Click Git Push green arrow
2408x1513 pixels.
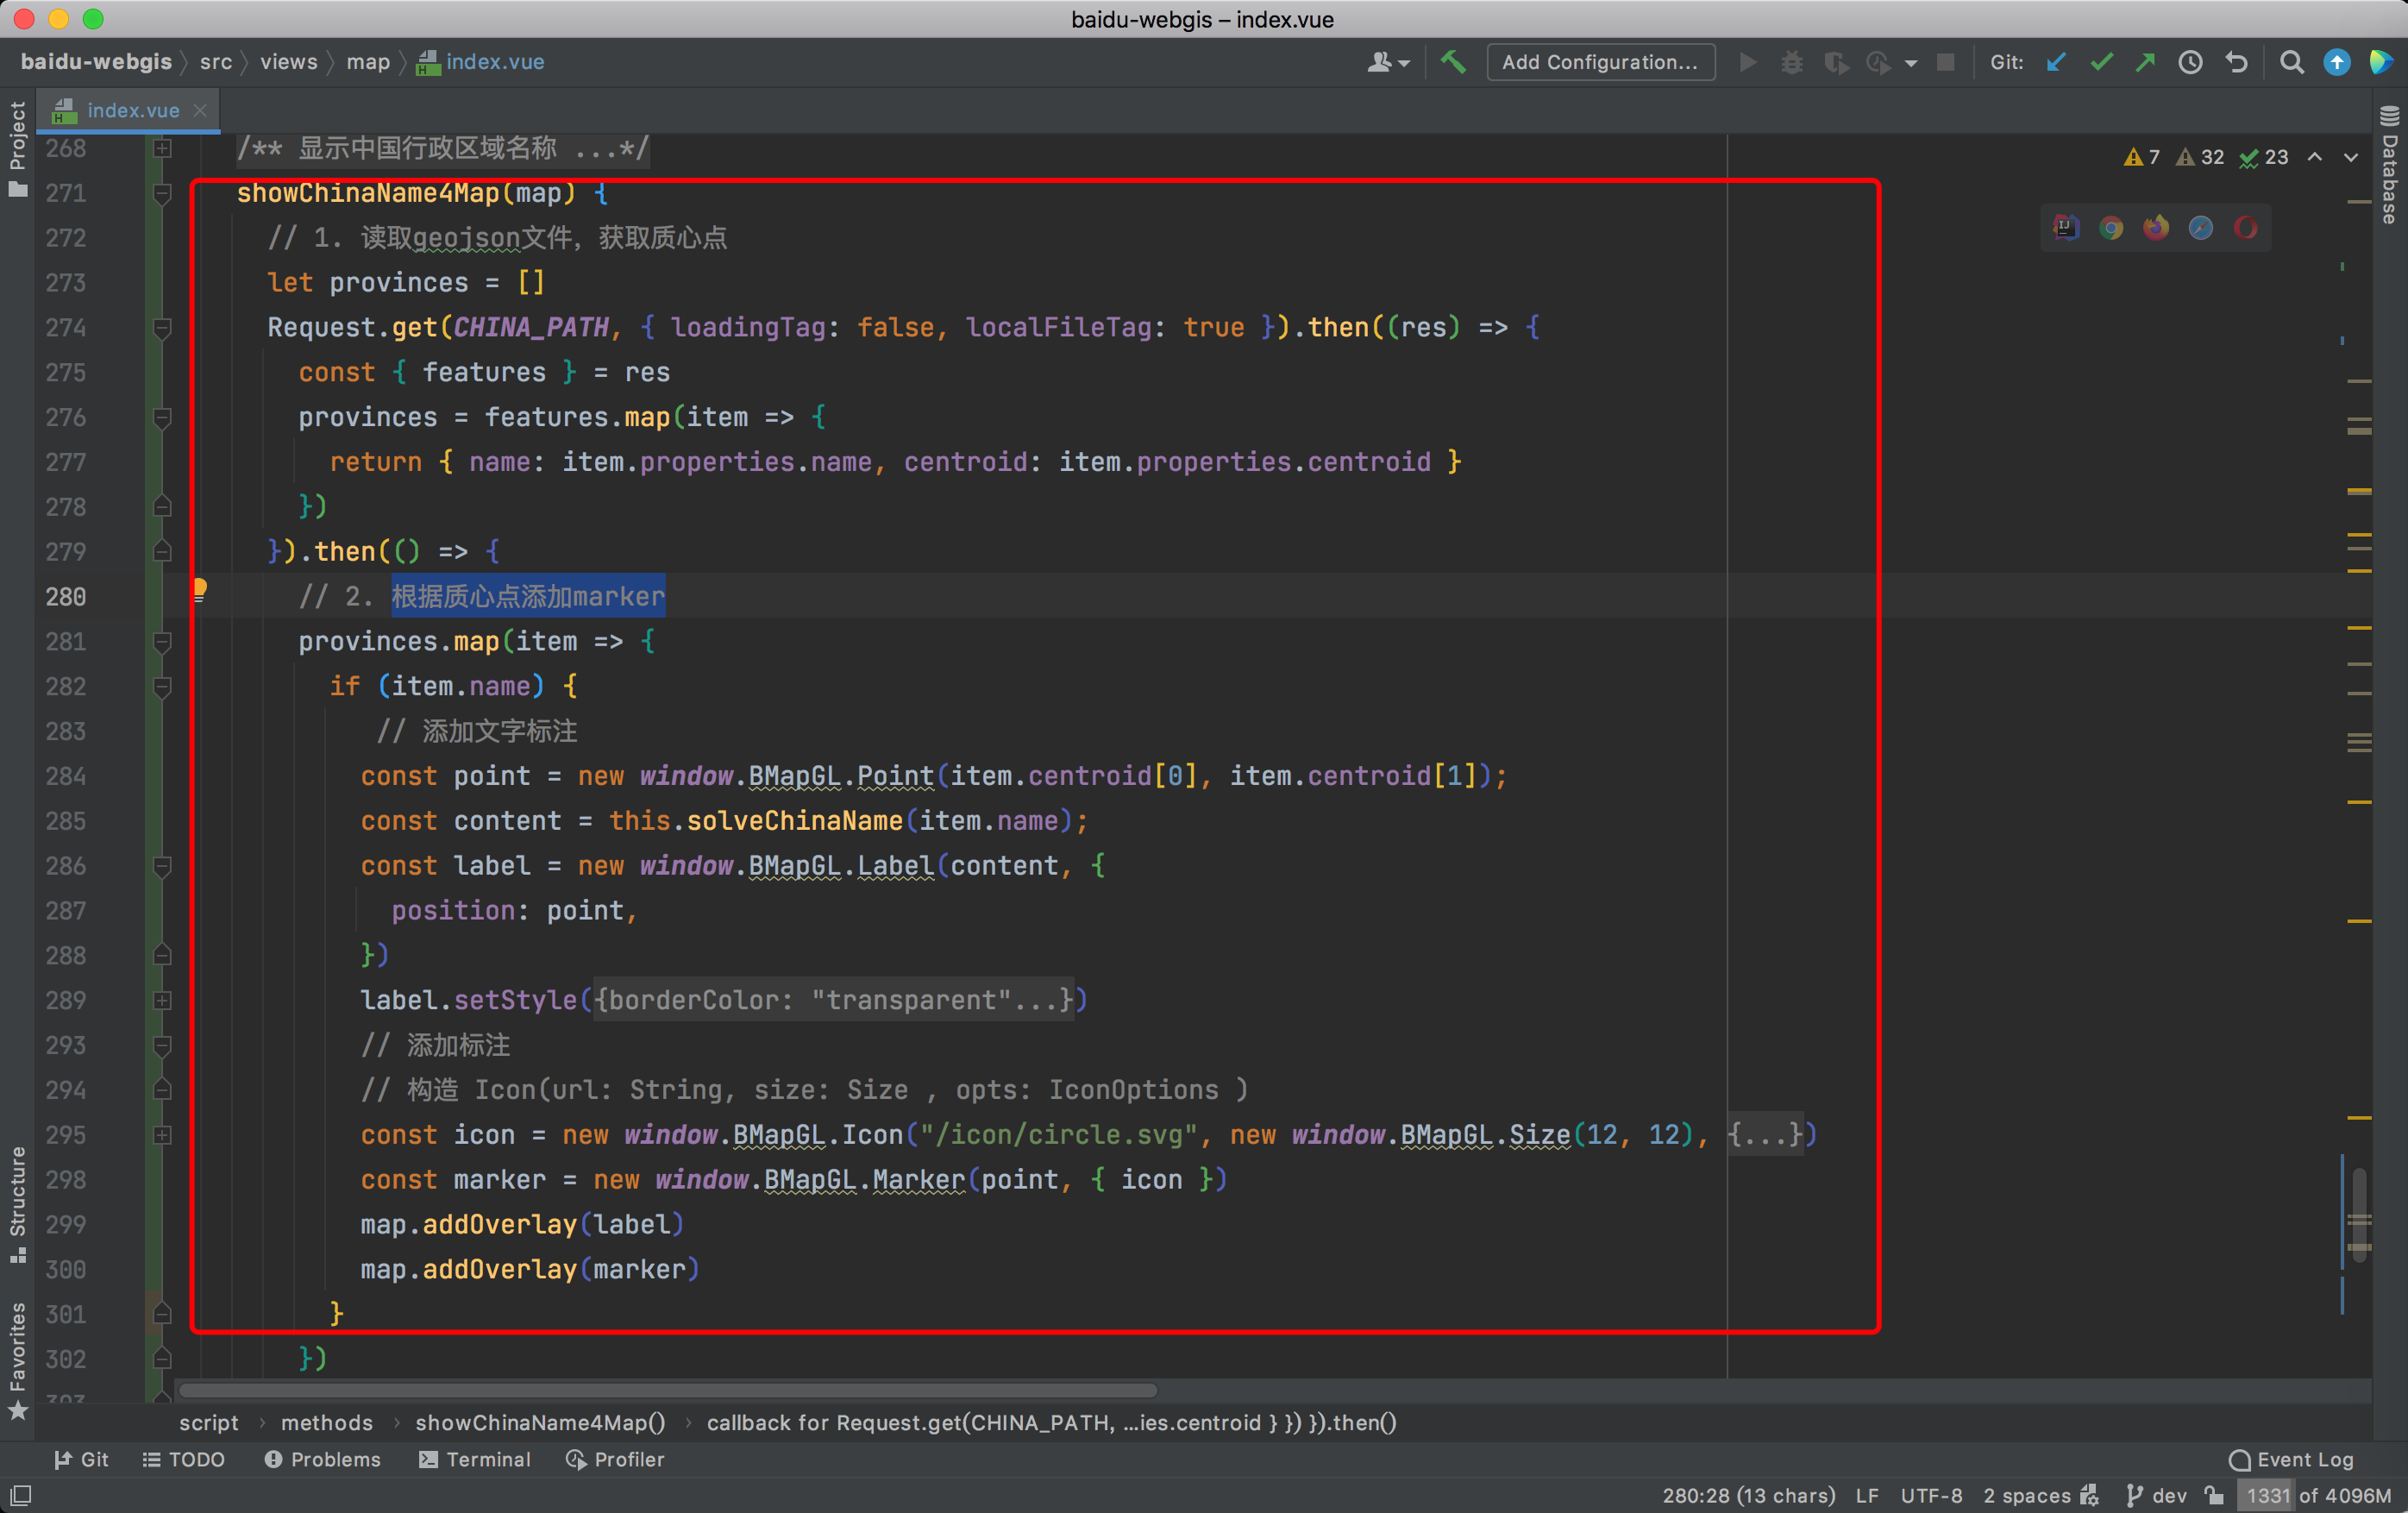click(x=2145, y=62)
